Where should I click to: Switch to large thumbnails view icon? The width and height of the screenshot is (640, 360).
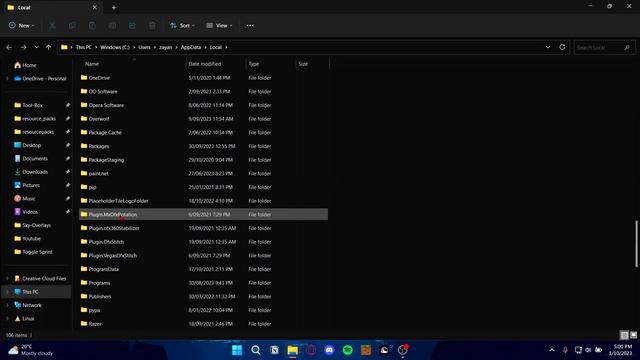pos(633,335)
